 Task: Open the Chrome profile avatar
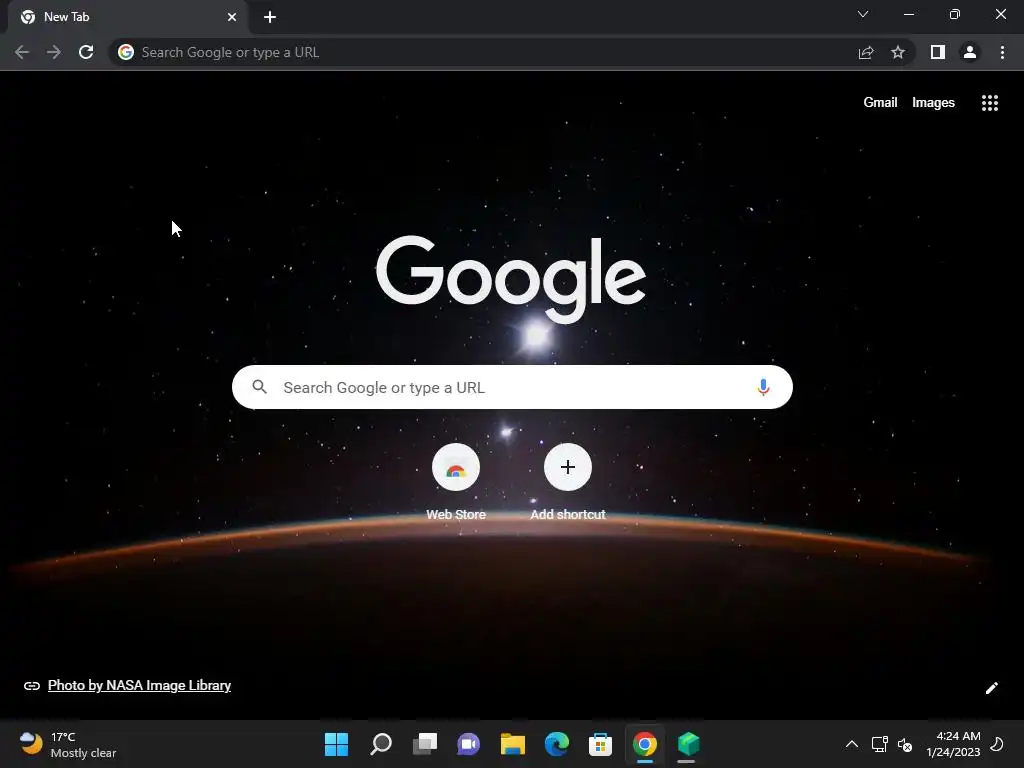coord(970,52)
